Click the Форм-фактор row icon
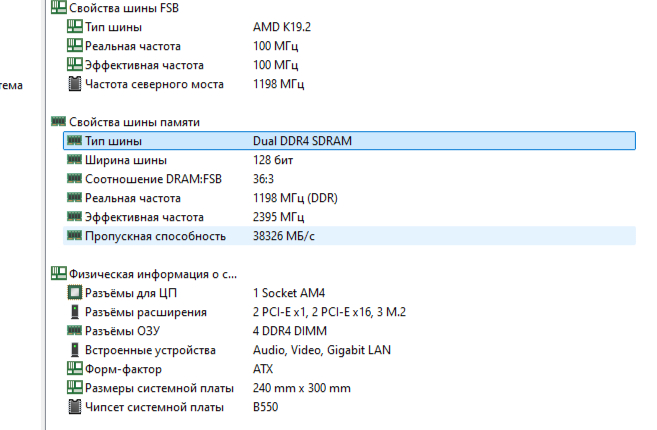657x430 pixels. coord(74,369)
